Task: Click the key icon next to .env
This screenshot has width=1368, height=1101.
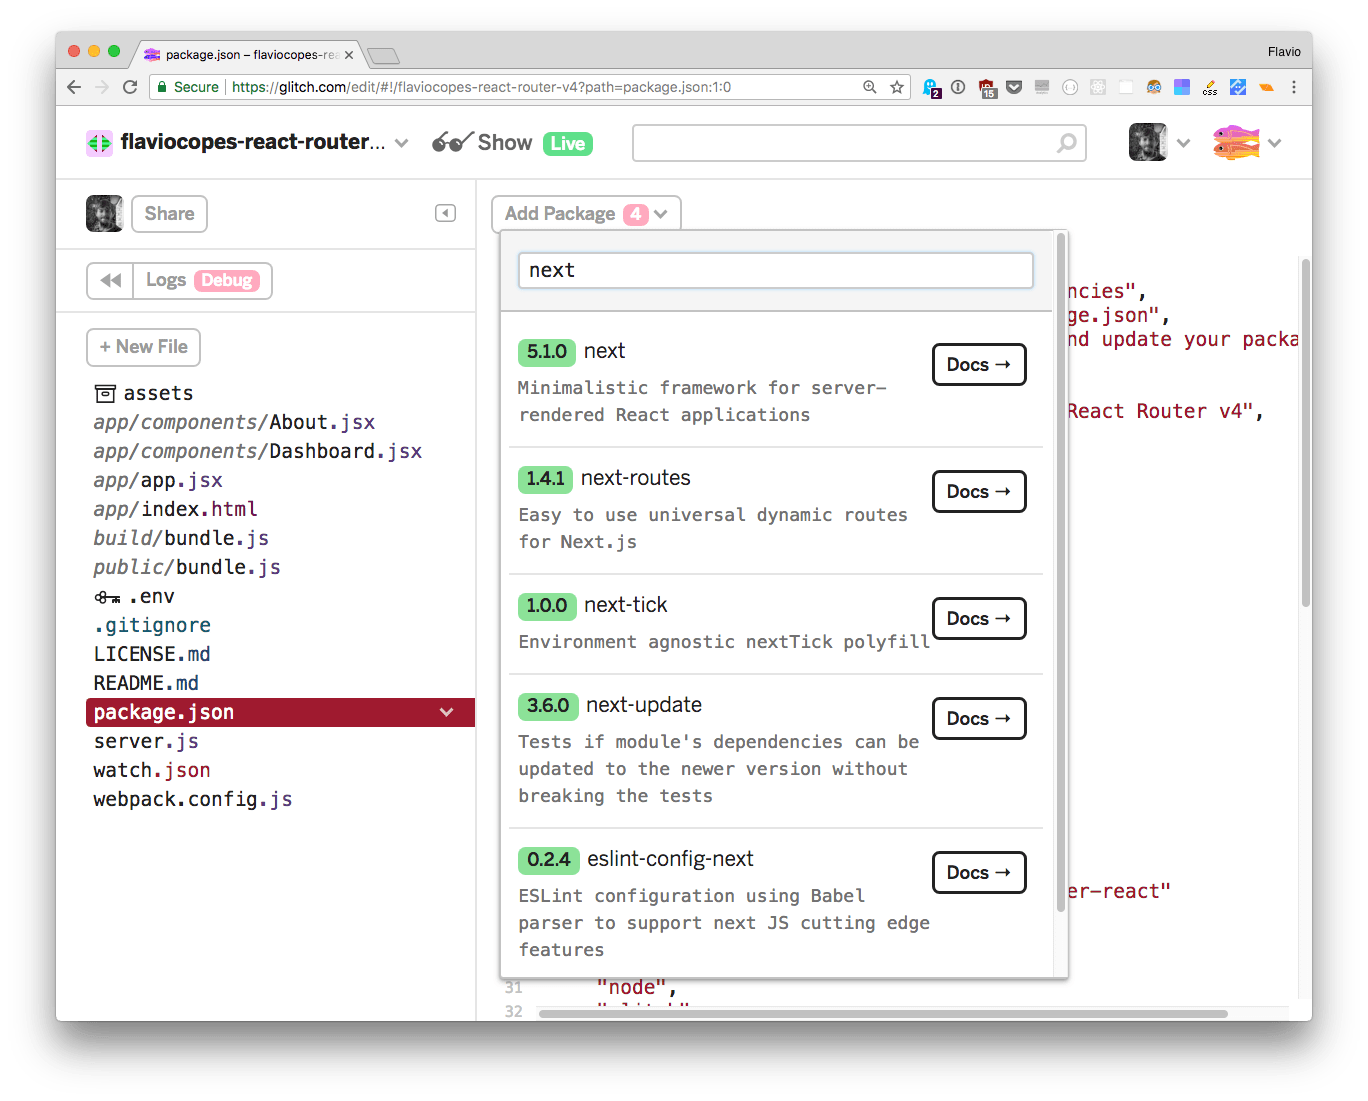Action: click(x=107, y=596)
